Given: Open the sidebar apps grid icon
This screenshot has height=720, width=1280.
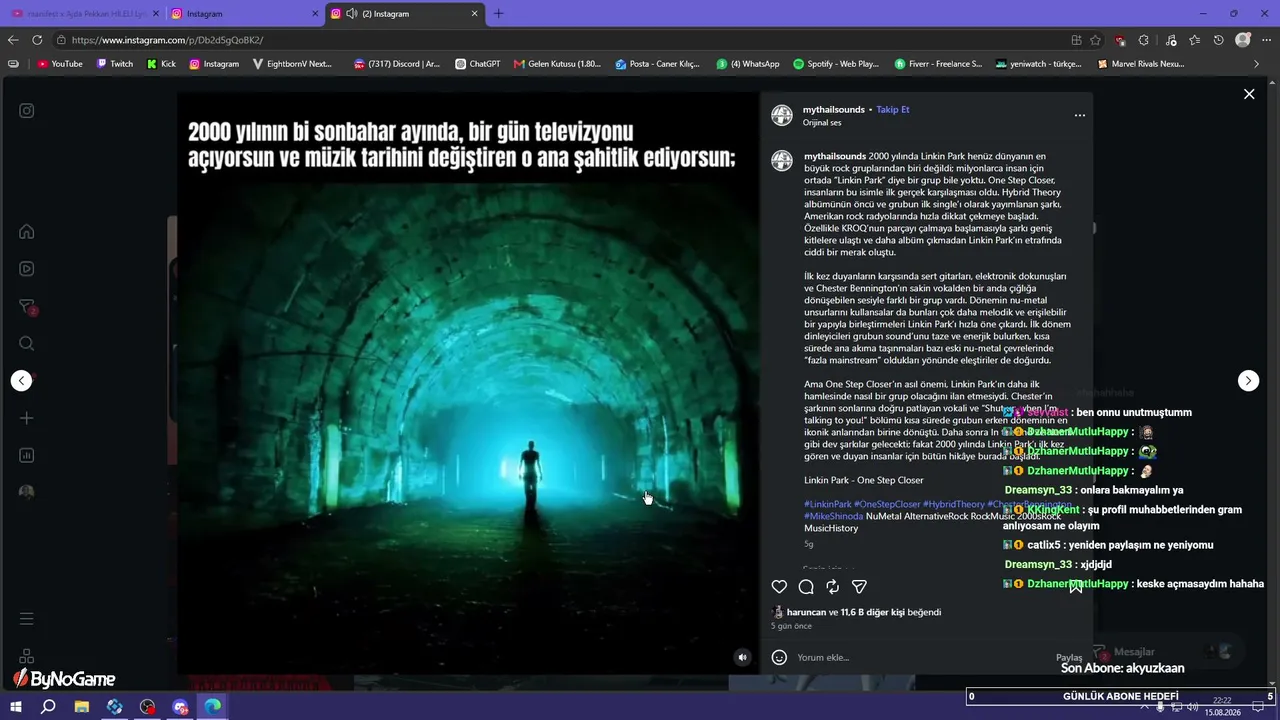Looking at the screenshot, I should (27, 656).
